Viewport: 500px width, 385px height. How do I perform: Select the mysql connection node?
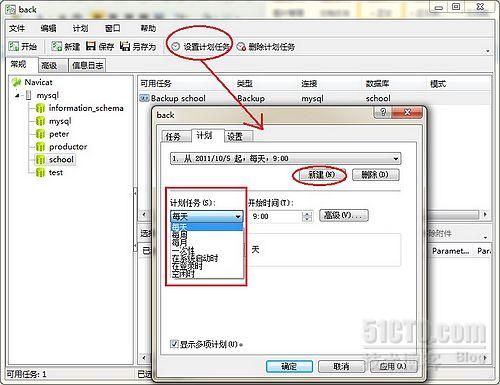[x=48, y=95]
